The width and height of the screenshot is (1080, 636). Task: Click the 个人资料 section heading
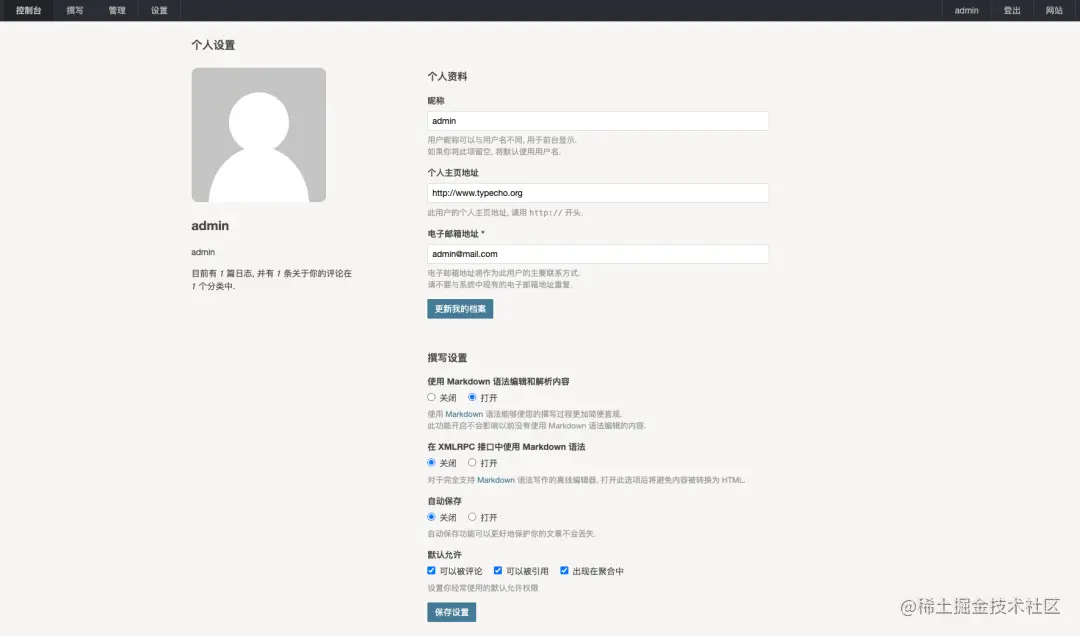click(447, 76)
